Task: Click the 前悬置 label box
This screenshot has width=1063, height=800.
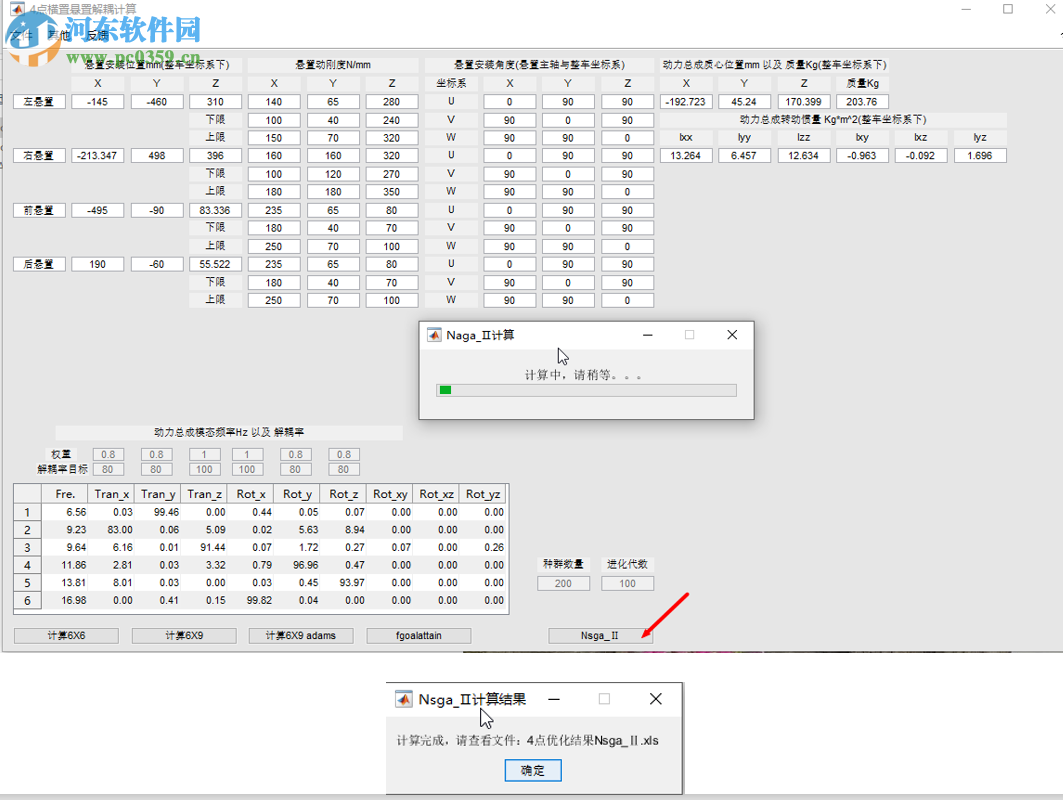Action: tap(39, 210)
